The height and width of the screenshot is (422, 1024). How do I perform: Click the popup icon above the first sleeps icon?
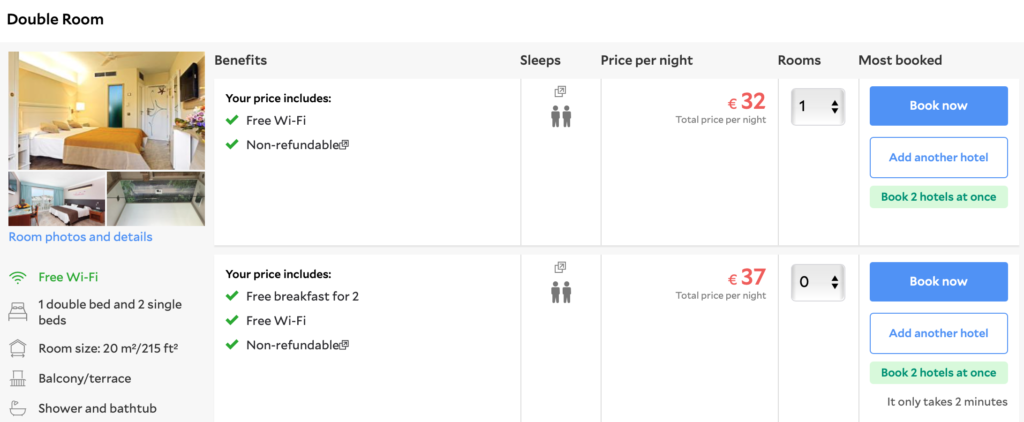[x=561, y=92]
